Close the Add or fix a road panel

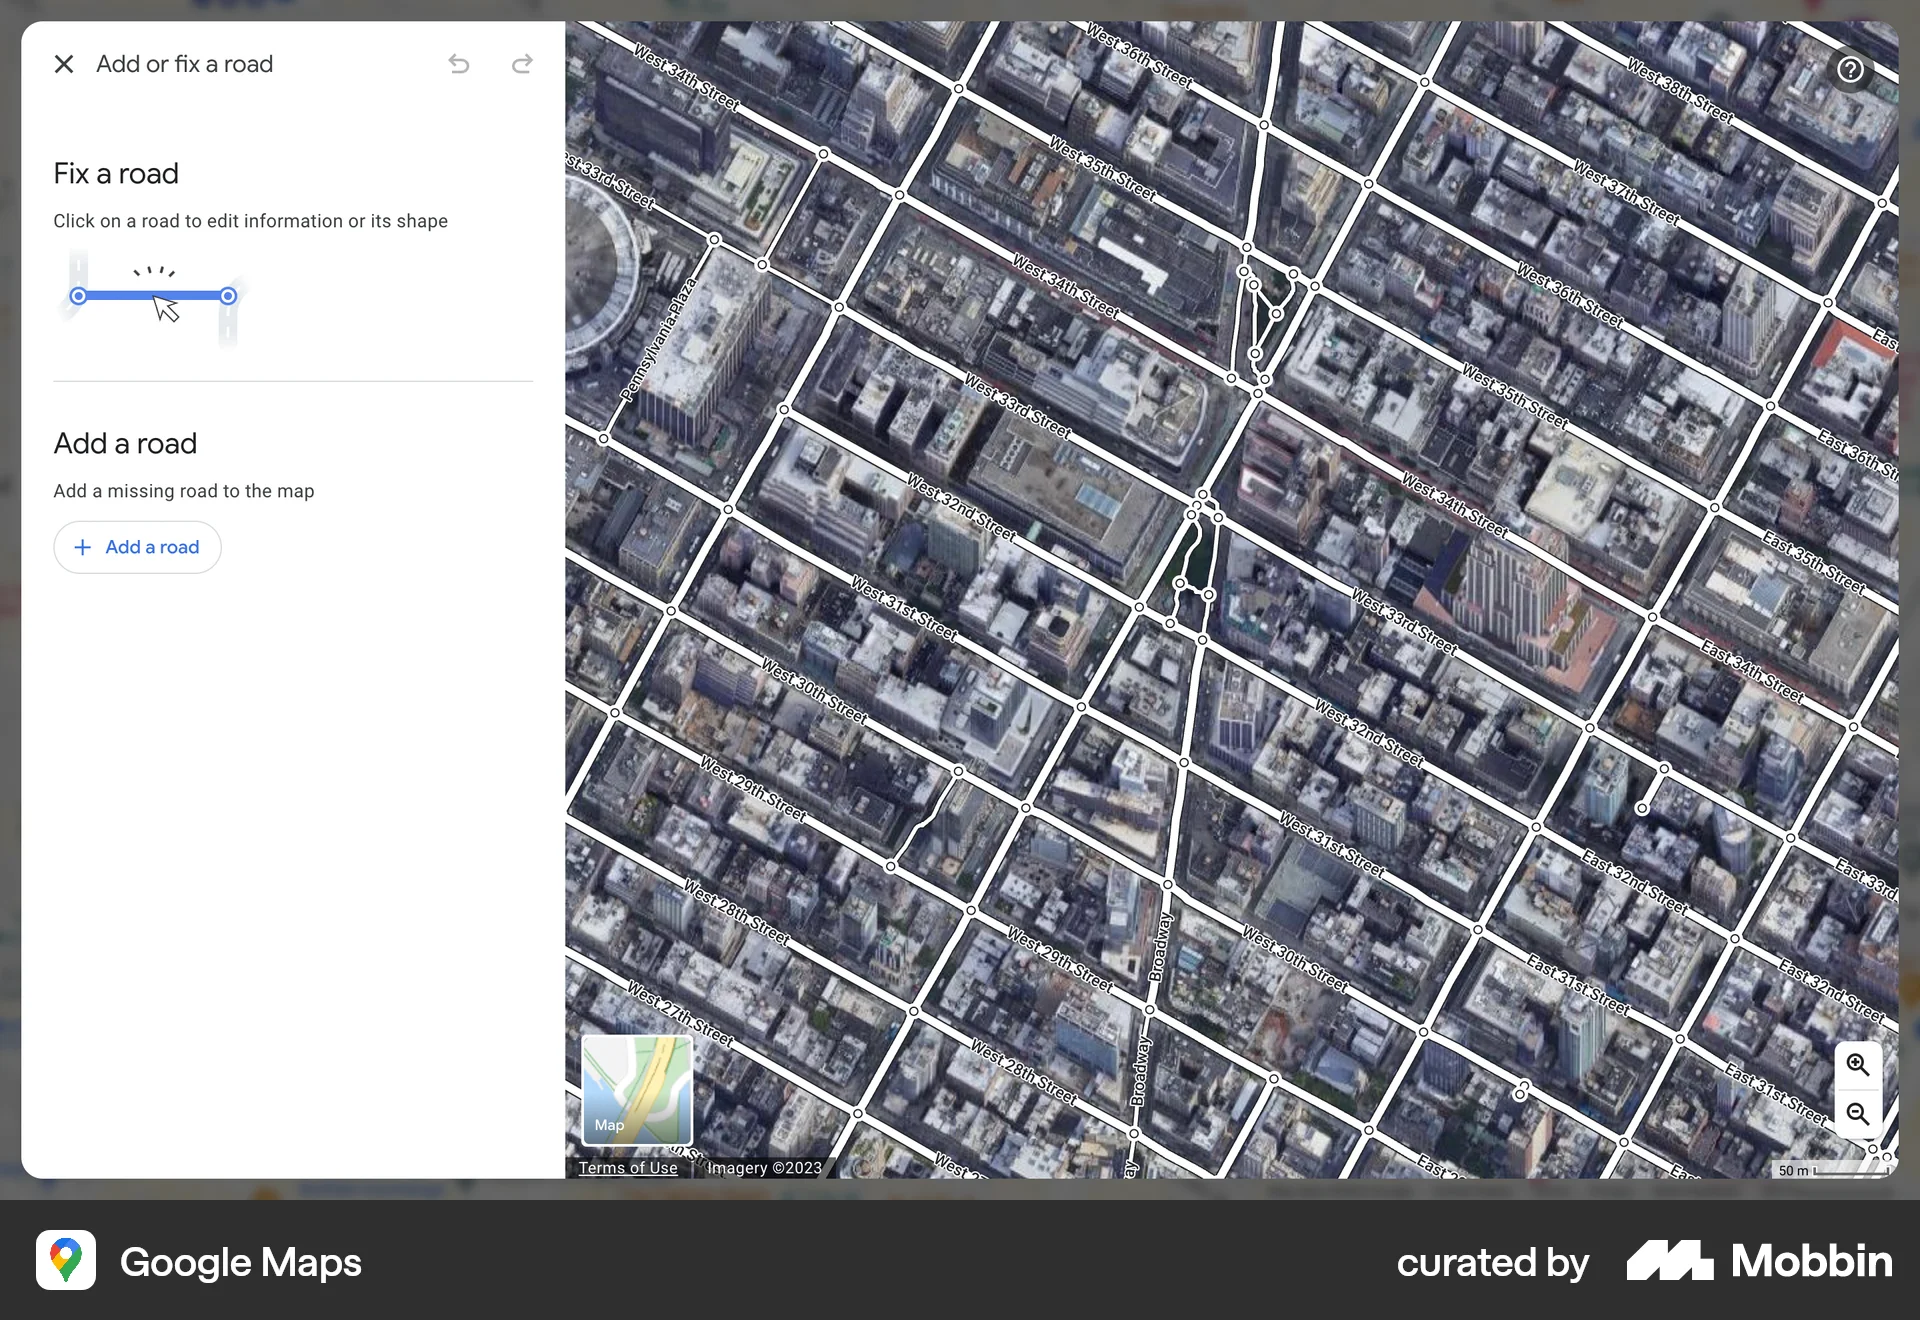tap(63, 64)
